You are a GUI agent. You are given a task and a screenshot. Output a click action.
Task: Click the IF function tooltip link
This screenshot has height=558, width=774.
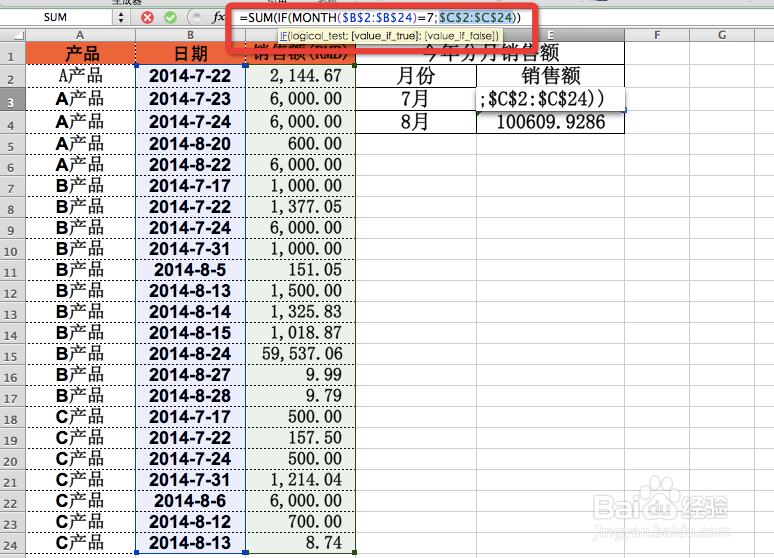click(283, 36)
